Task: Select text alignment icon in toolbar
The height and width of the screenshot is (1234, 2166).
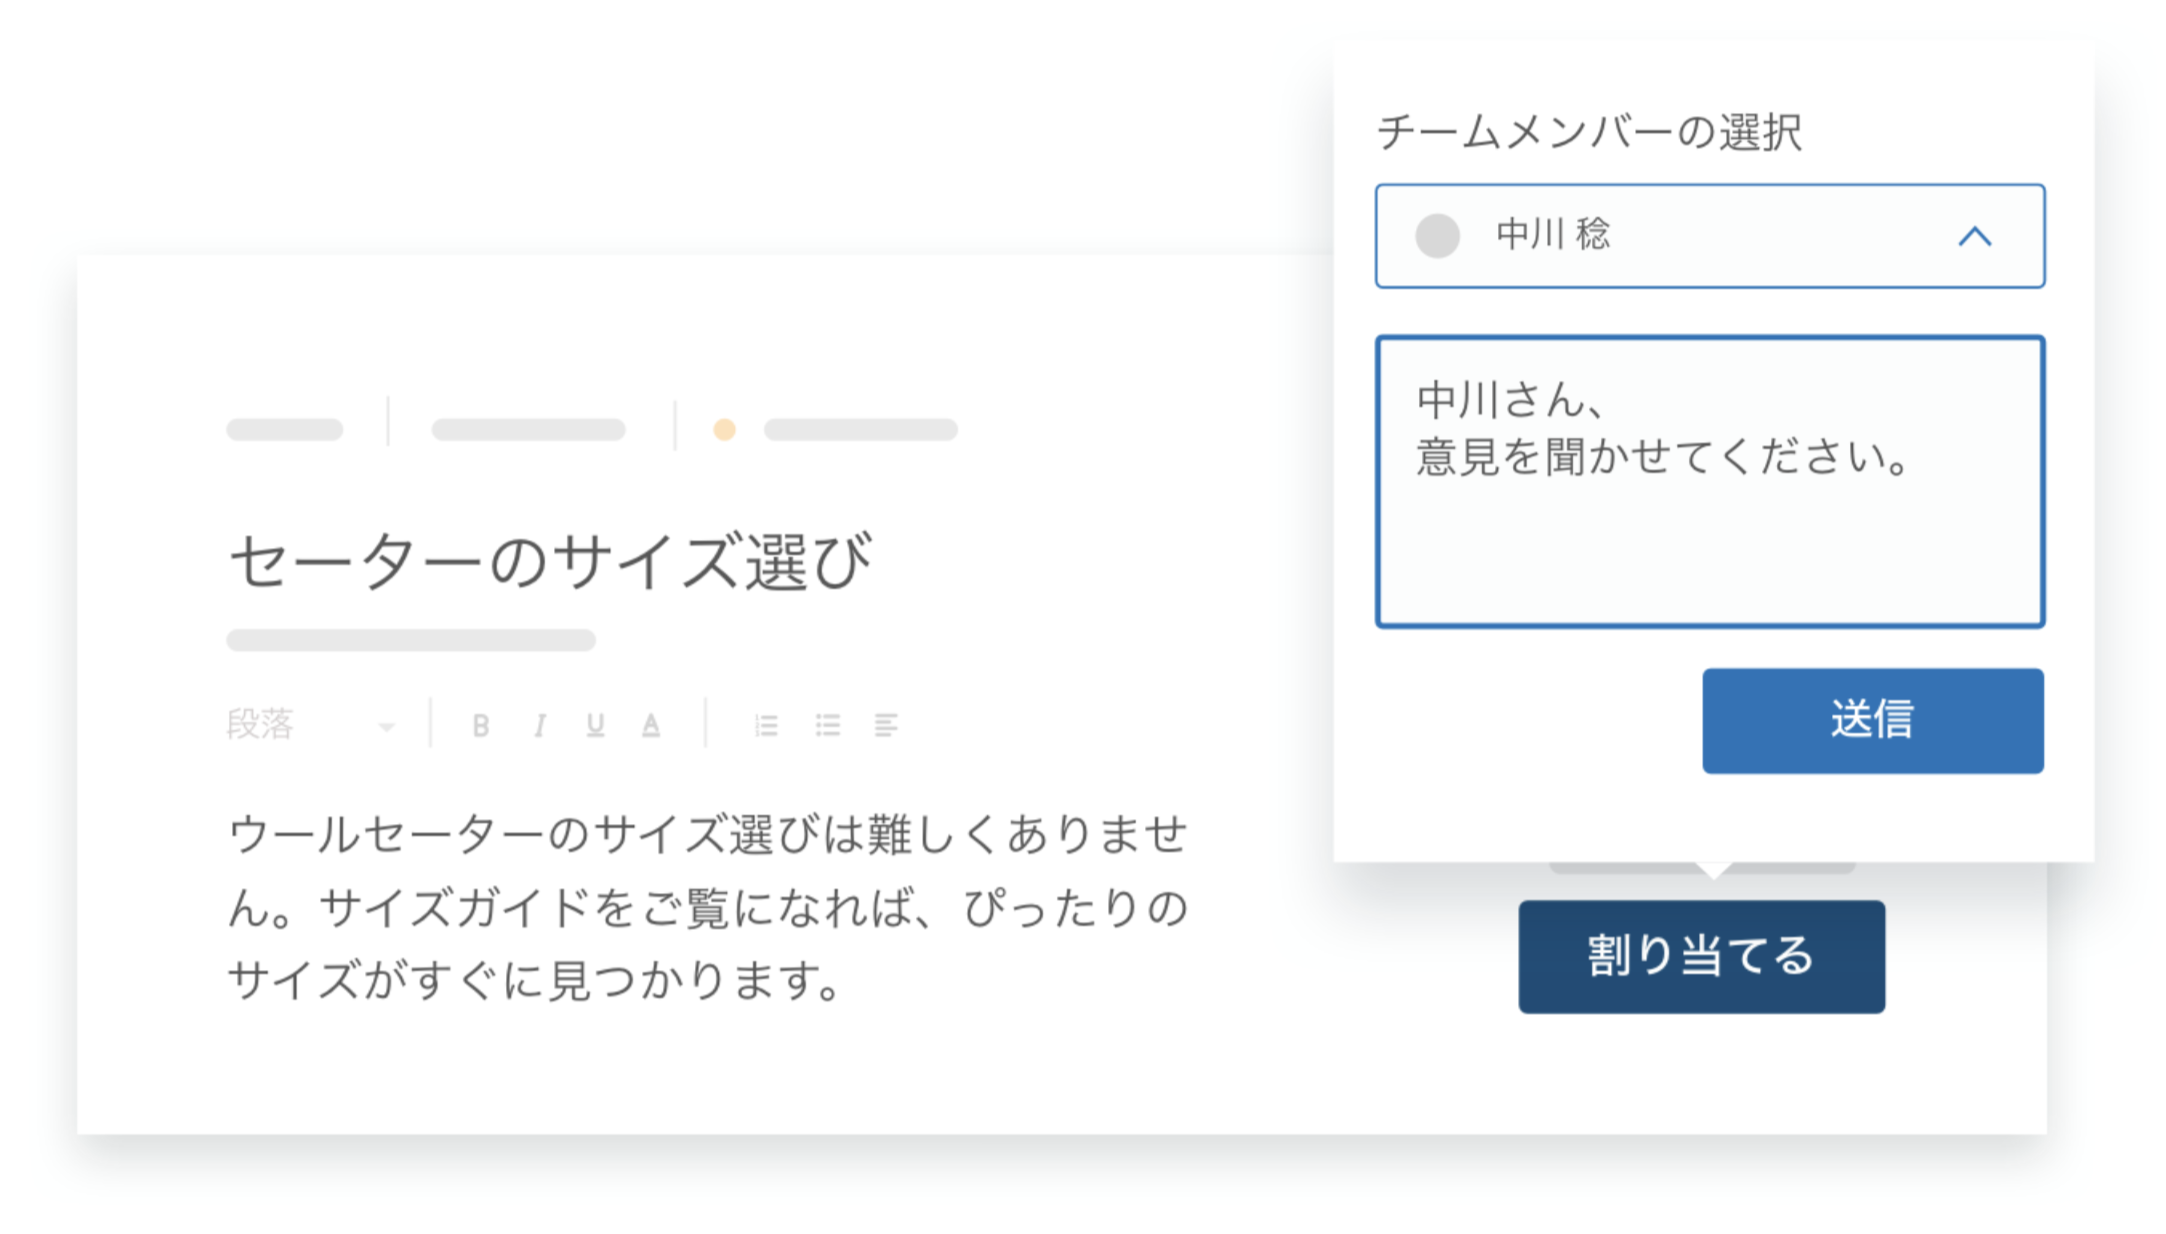Action: point(886,725)
